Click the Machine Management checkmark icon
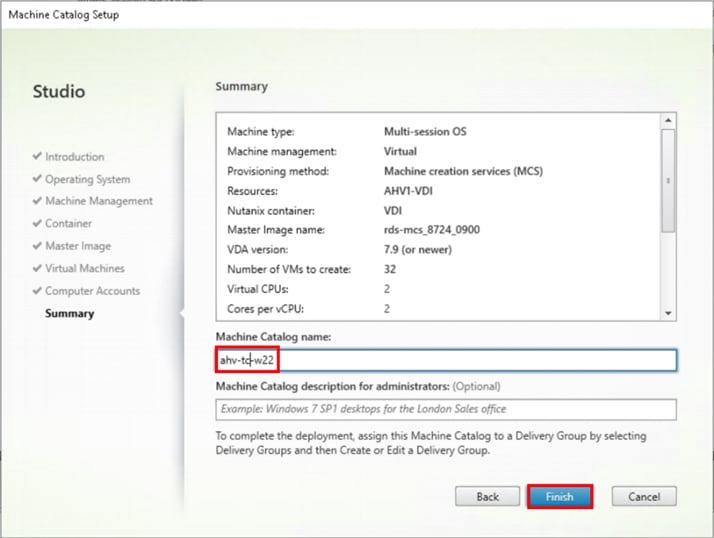 coord(37,200)
